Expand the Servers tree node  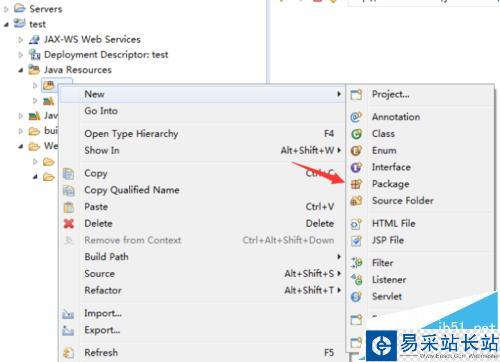(x=6, y=9)
